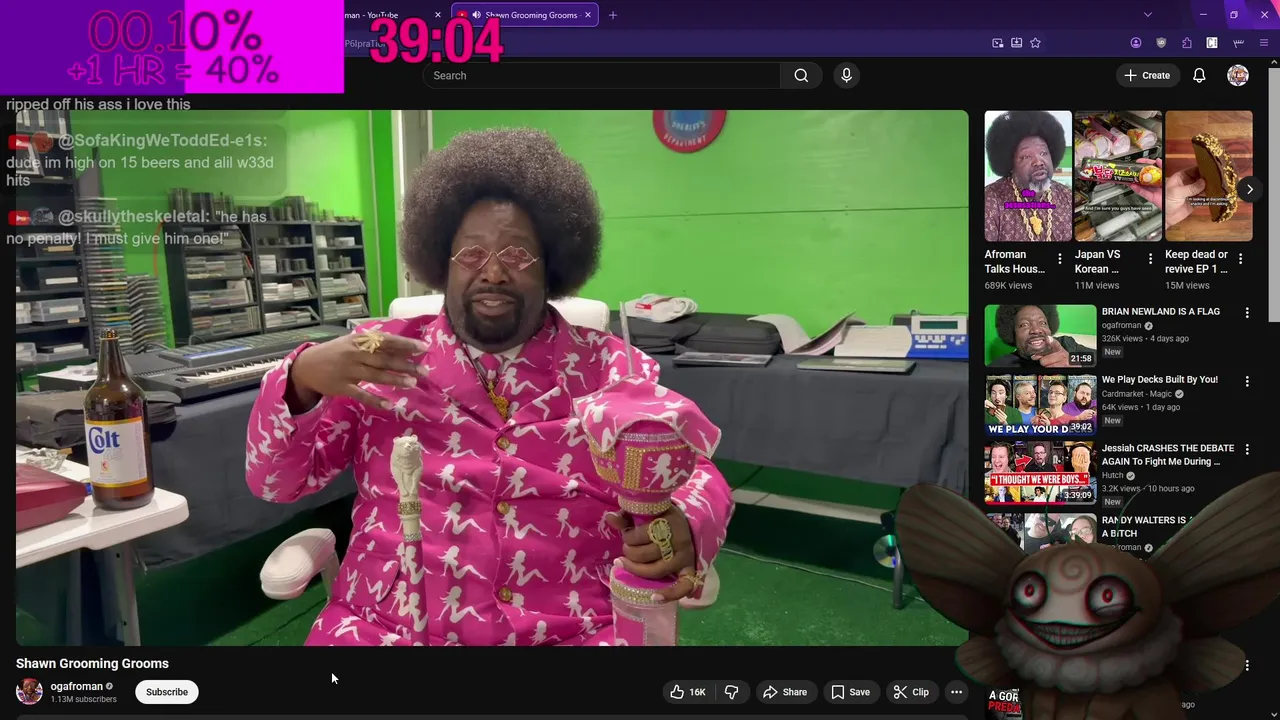Expand the list all tabs chevron

tap(1148, 15)
